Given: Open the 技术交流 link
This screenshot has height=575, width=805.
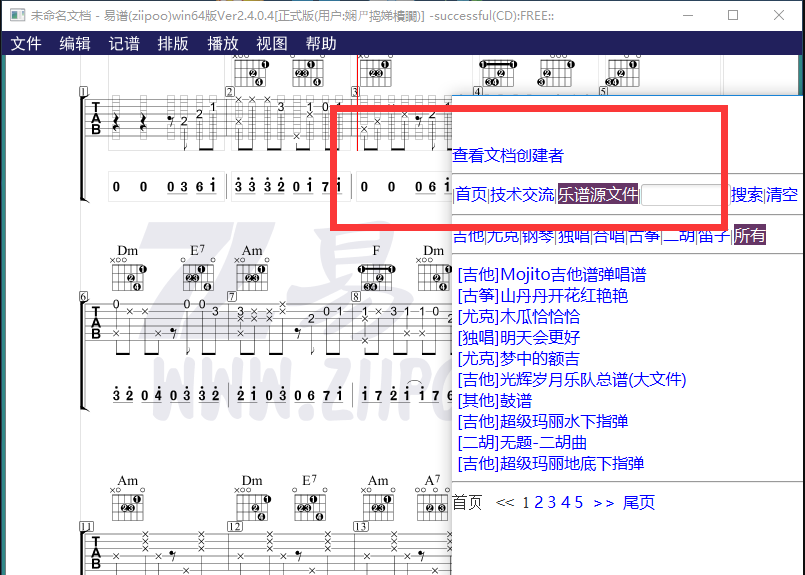Looking at the screenshot, I should [x=522, y=194].
